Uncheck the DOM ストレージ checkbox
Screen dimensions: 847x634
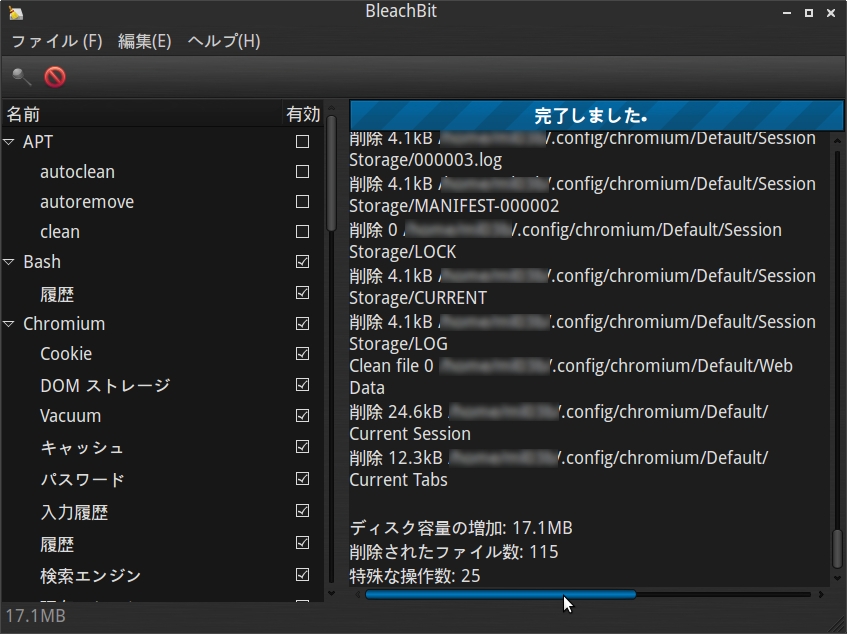[302, 385]
